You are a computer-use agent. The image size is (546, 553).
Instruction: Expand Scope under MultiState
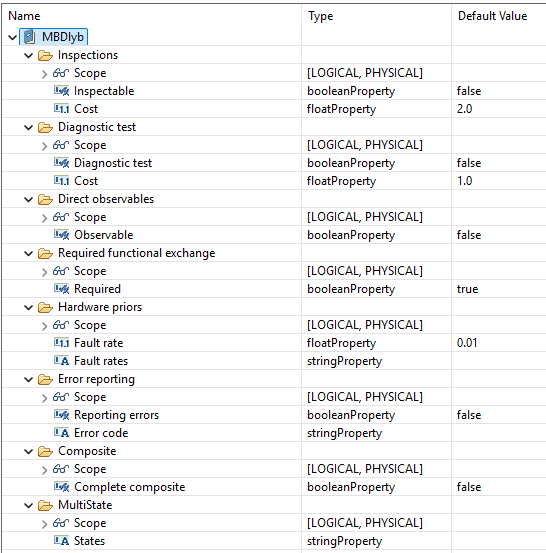[44, 523]
